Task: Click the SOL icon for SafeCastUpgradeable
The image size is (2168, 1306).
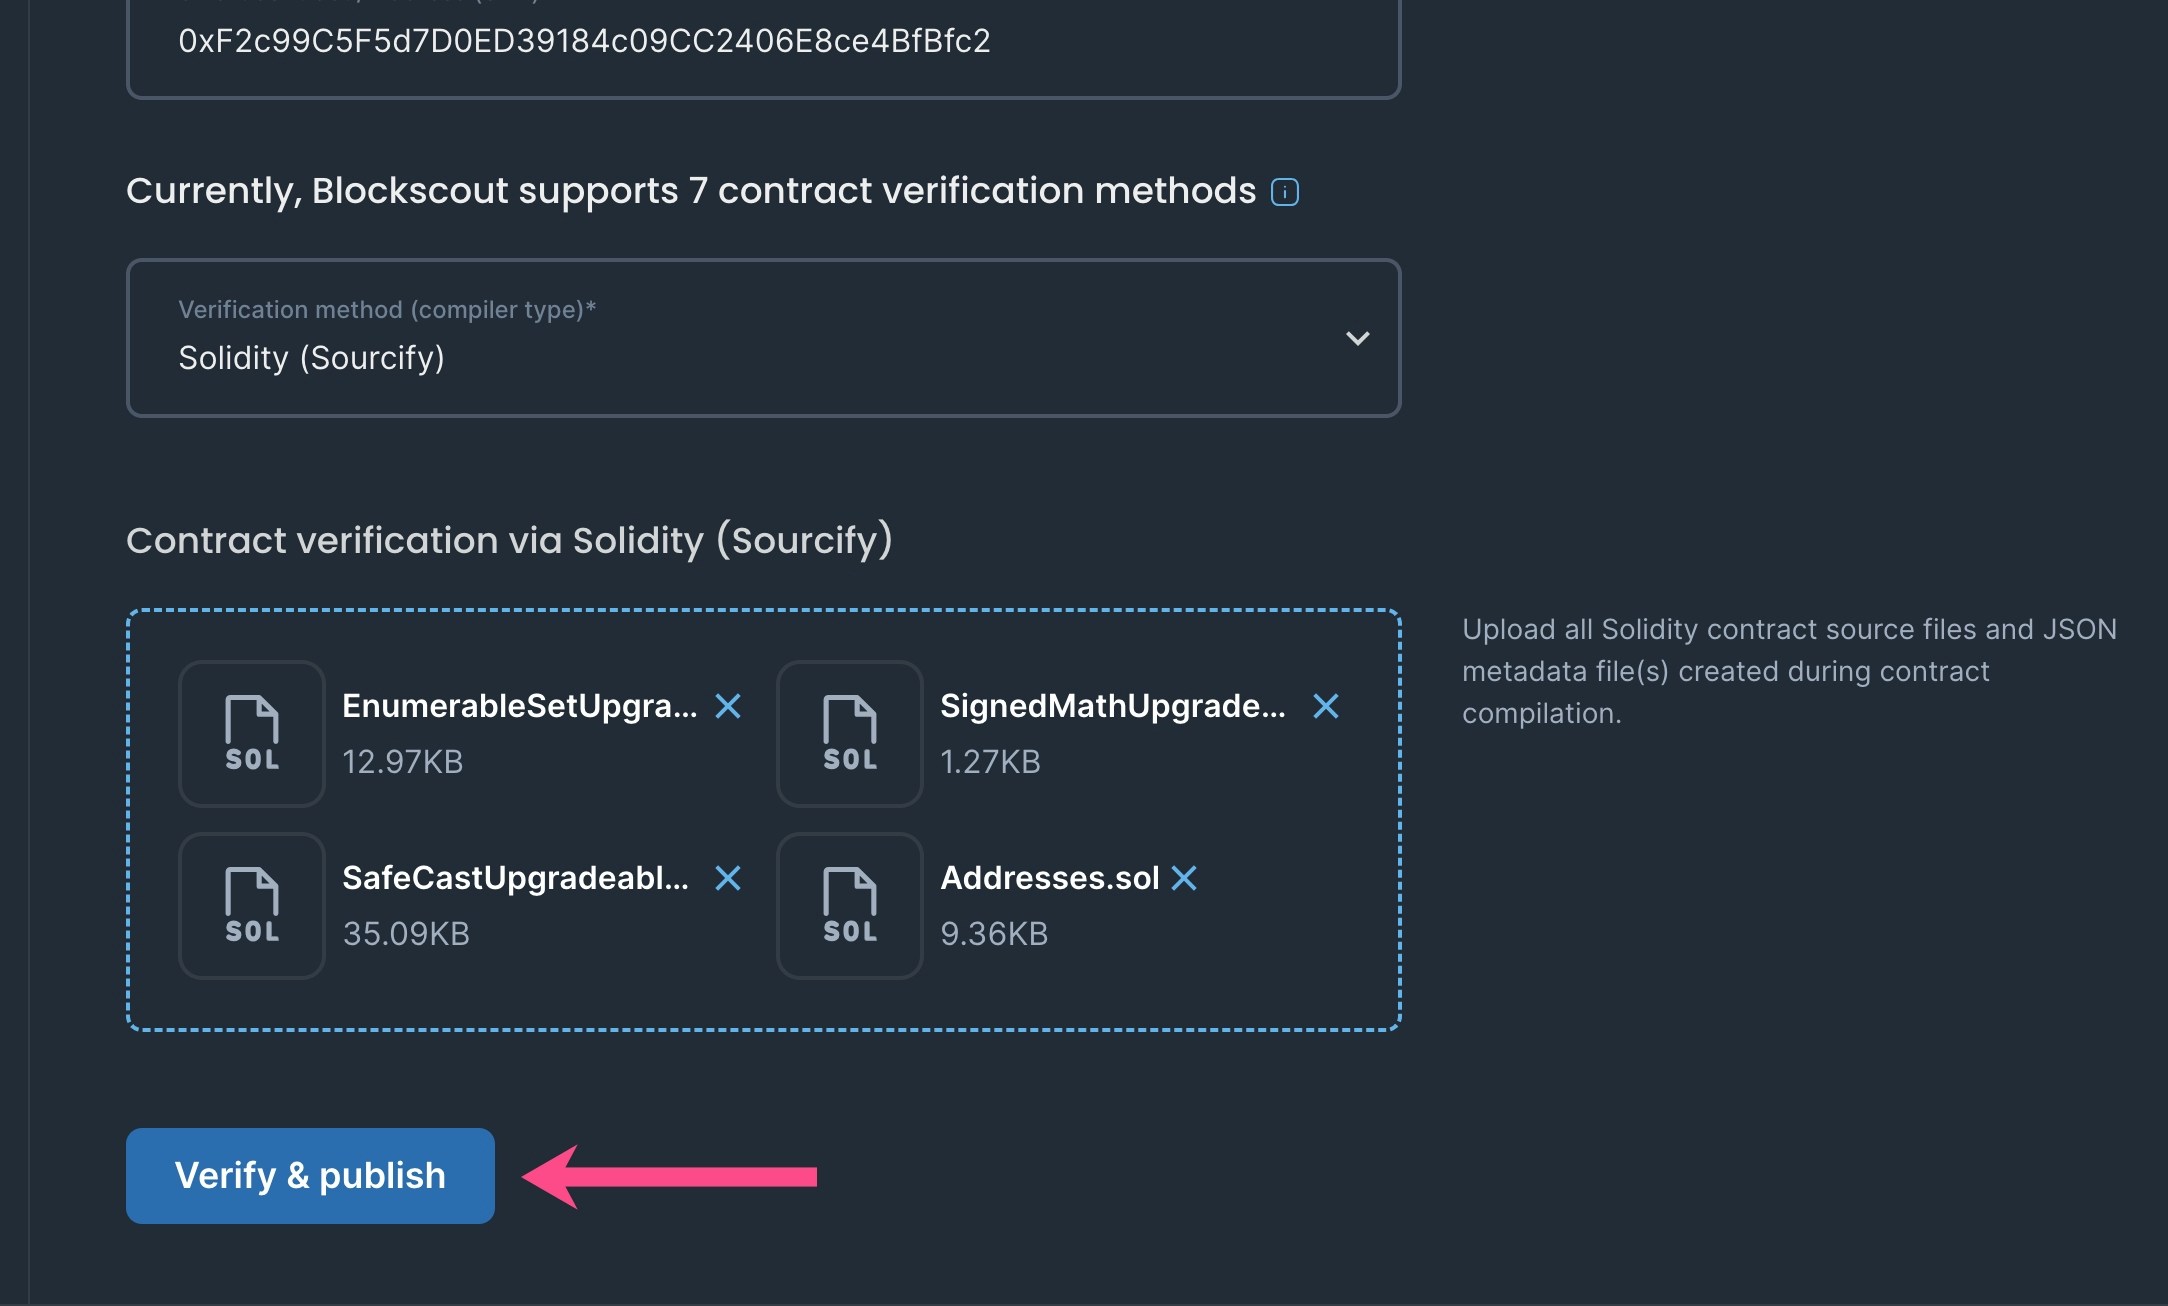Action: 252,906
